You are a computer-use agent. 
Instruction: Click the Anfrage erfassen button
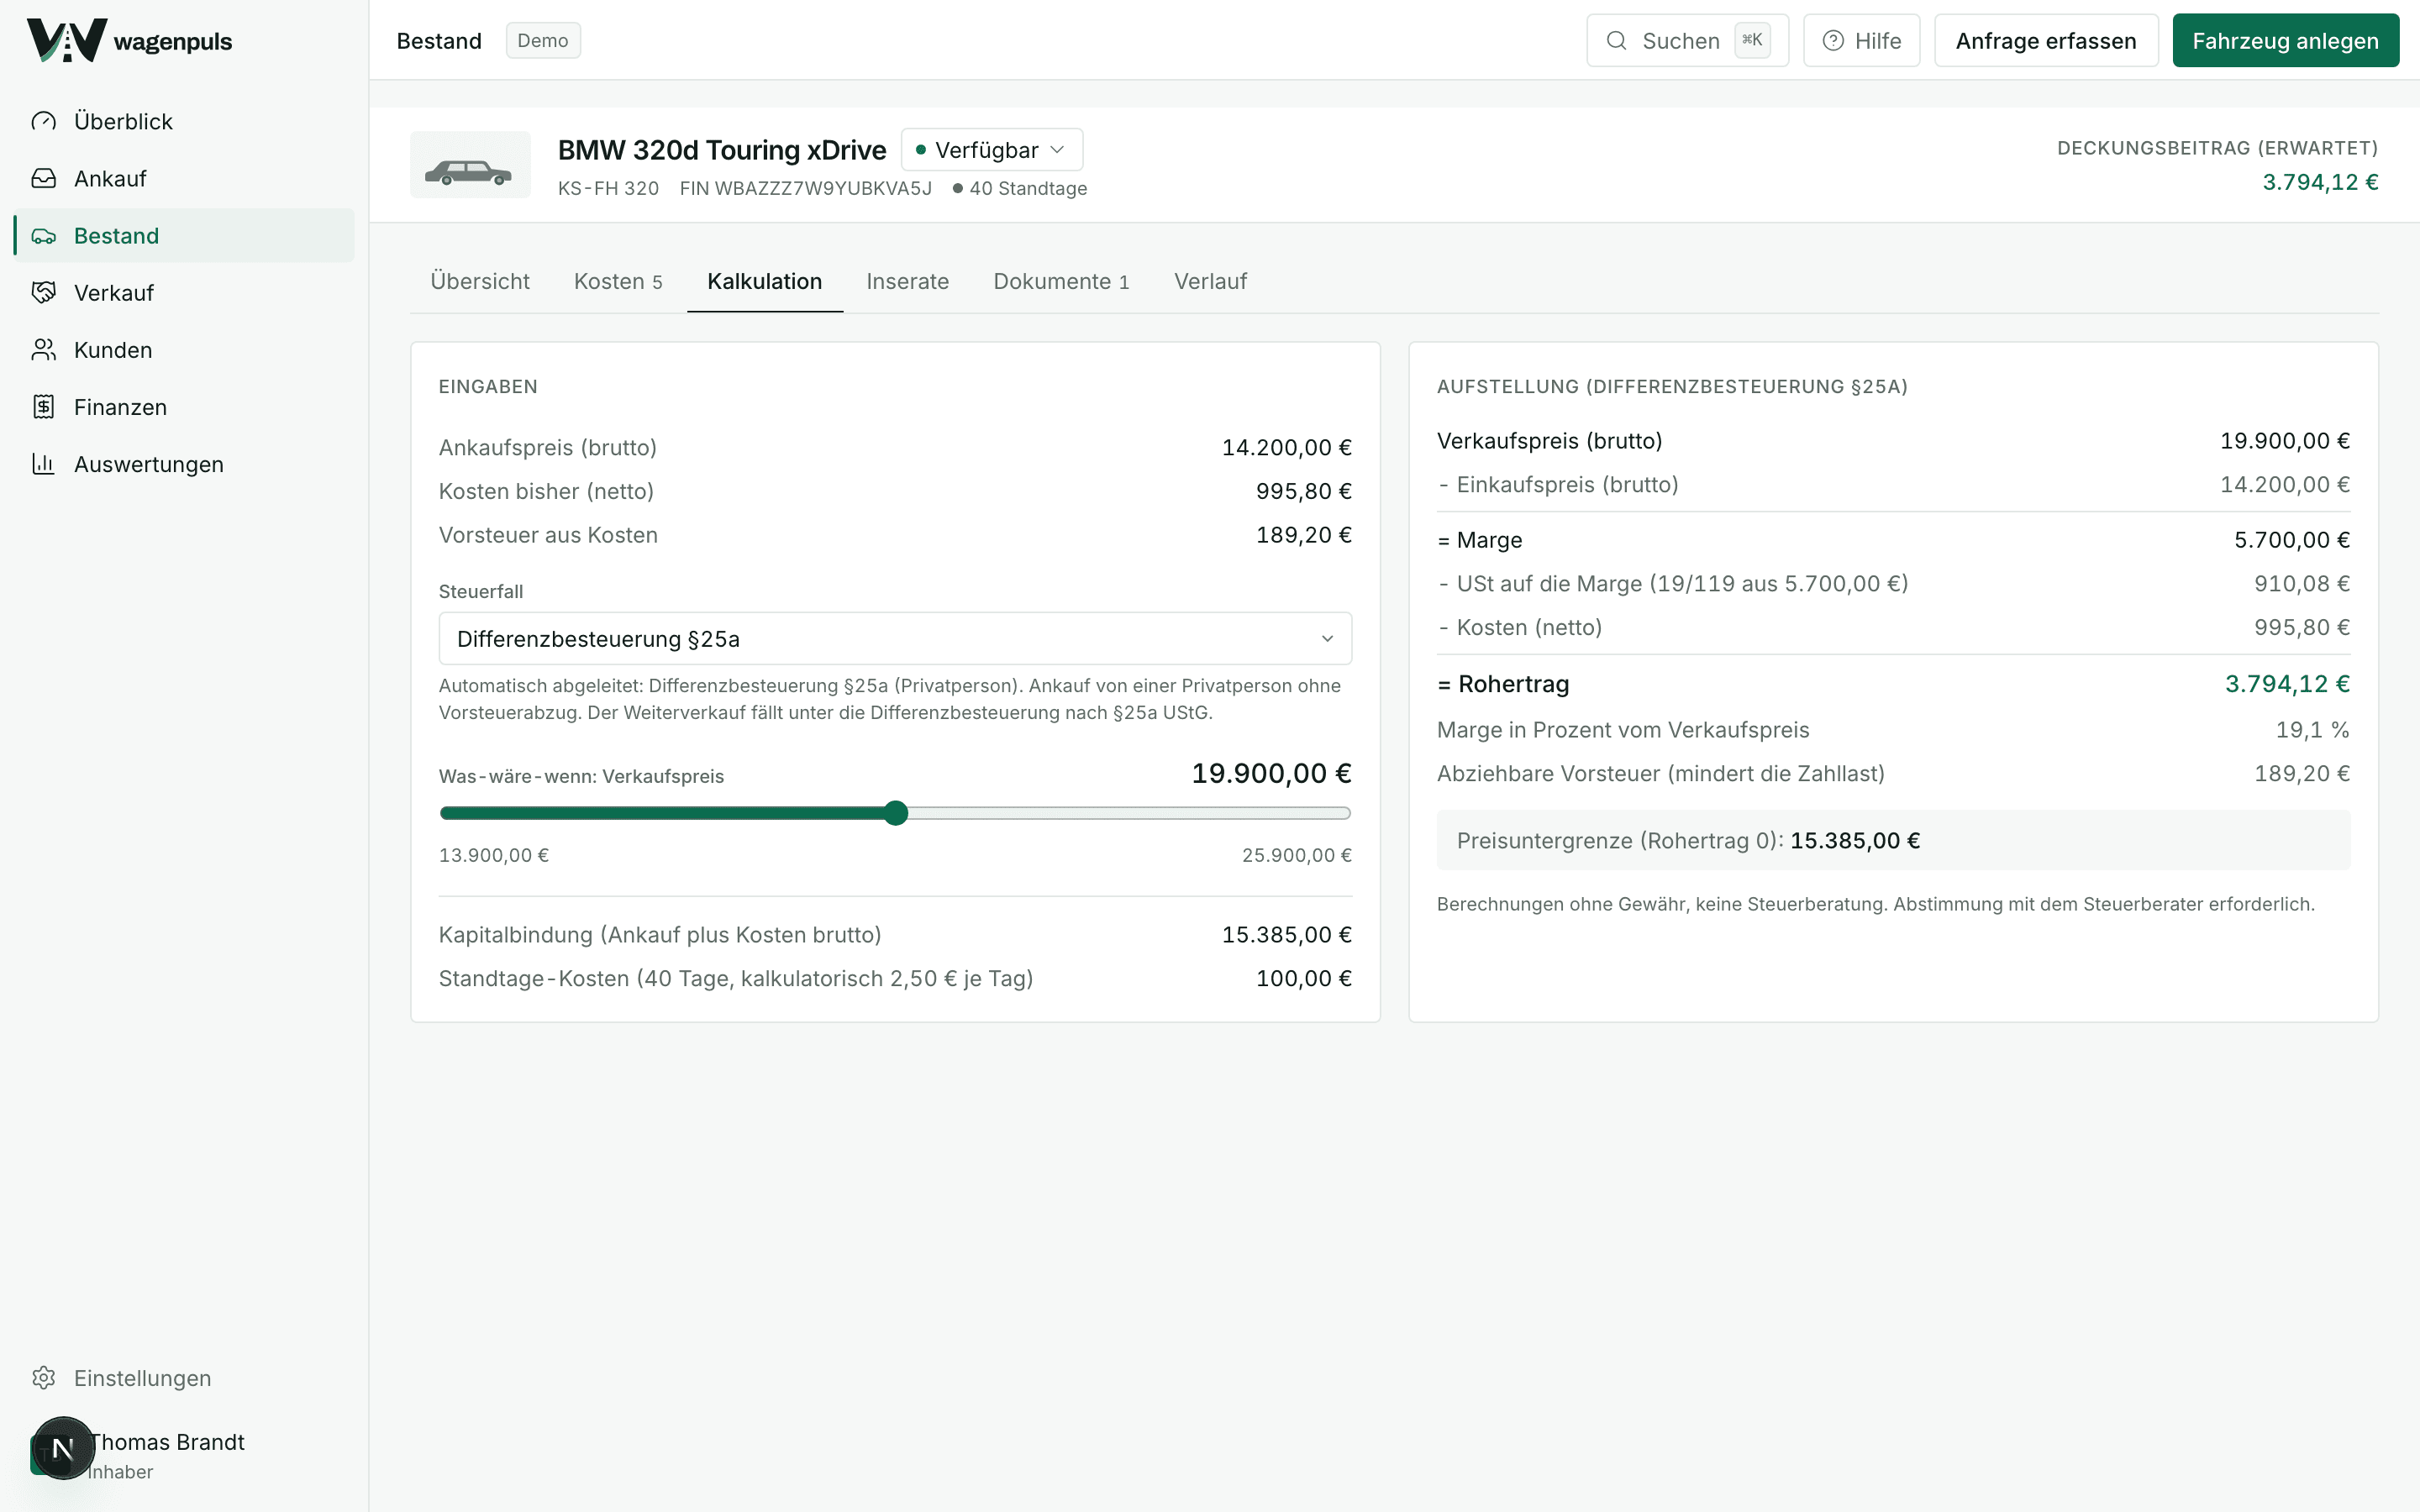tap(2046, 41)
